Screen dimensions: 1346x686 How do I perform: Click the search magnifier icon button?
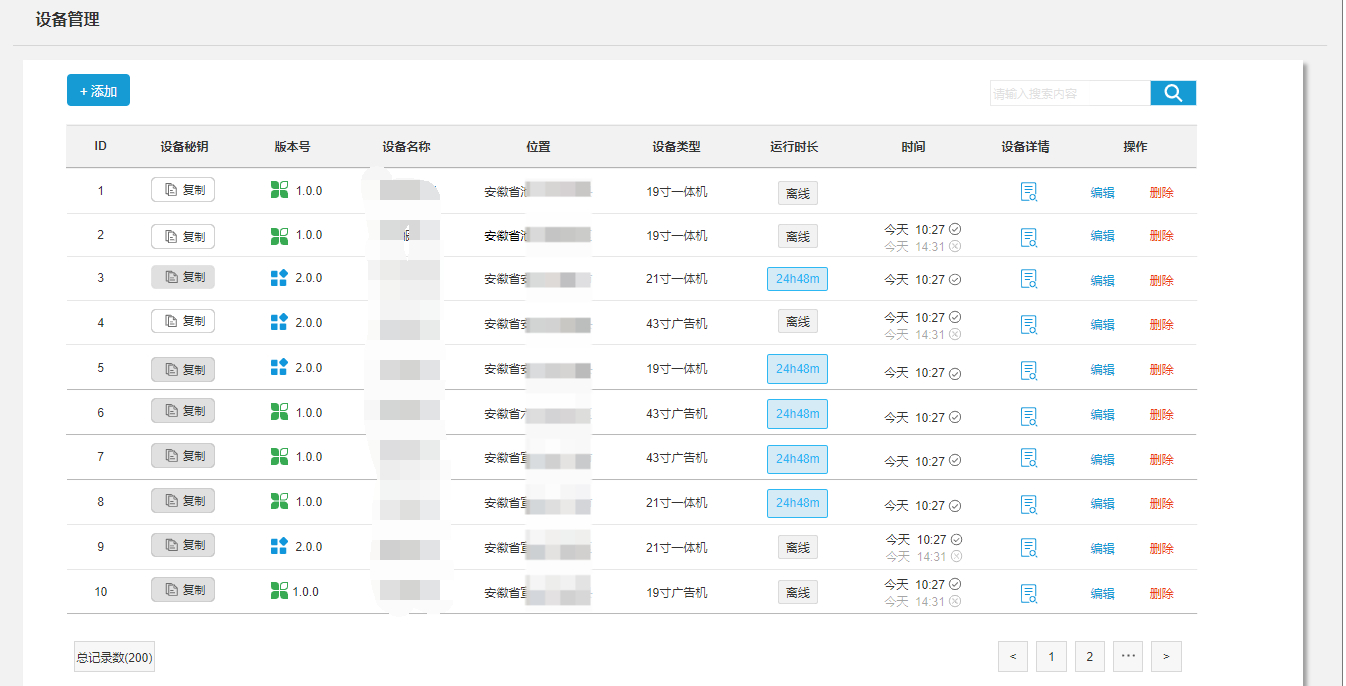pyautogui.click(x=1173, y=93)
